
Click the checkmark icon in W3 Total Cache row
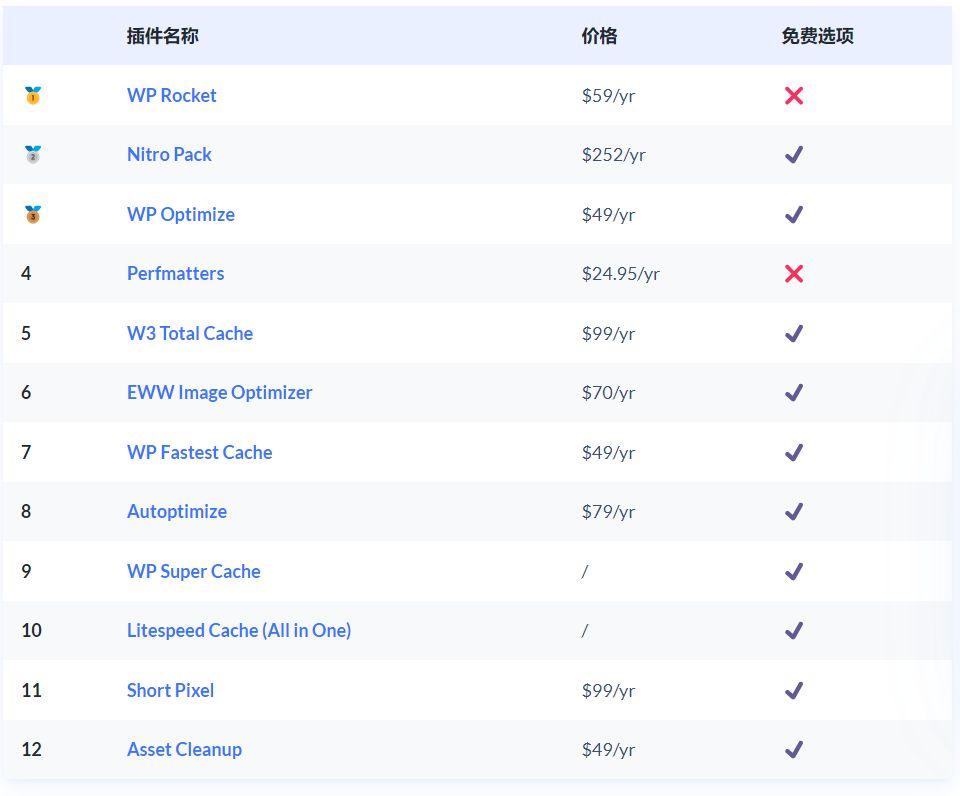point(793,334)
